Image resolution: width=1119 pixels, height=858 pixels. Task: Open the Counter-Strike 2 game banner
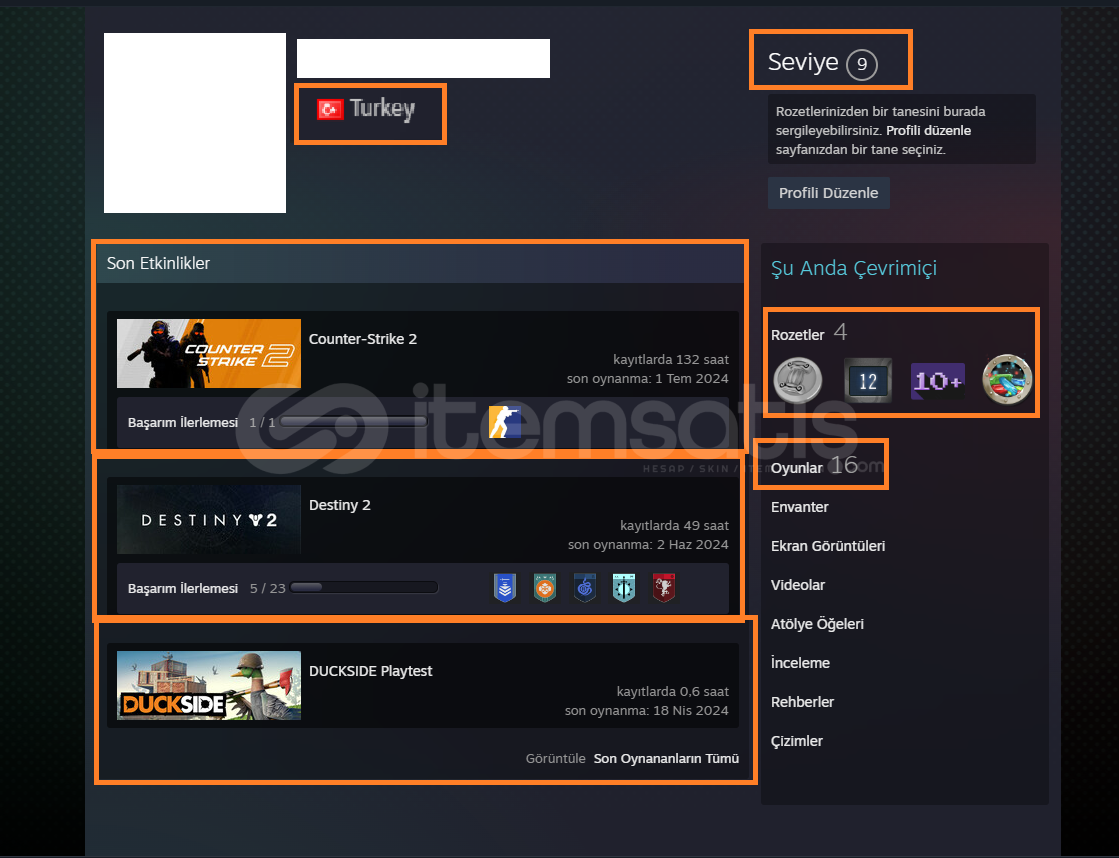(x=209, y=353)
